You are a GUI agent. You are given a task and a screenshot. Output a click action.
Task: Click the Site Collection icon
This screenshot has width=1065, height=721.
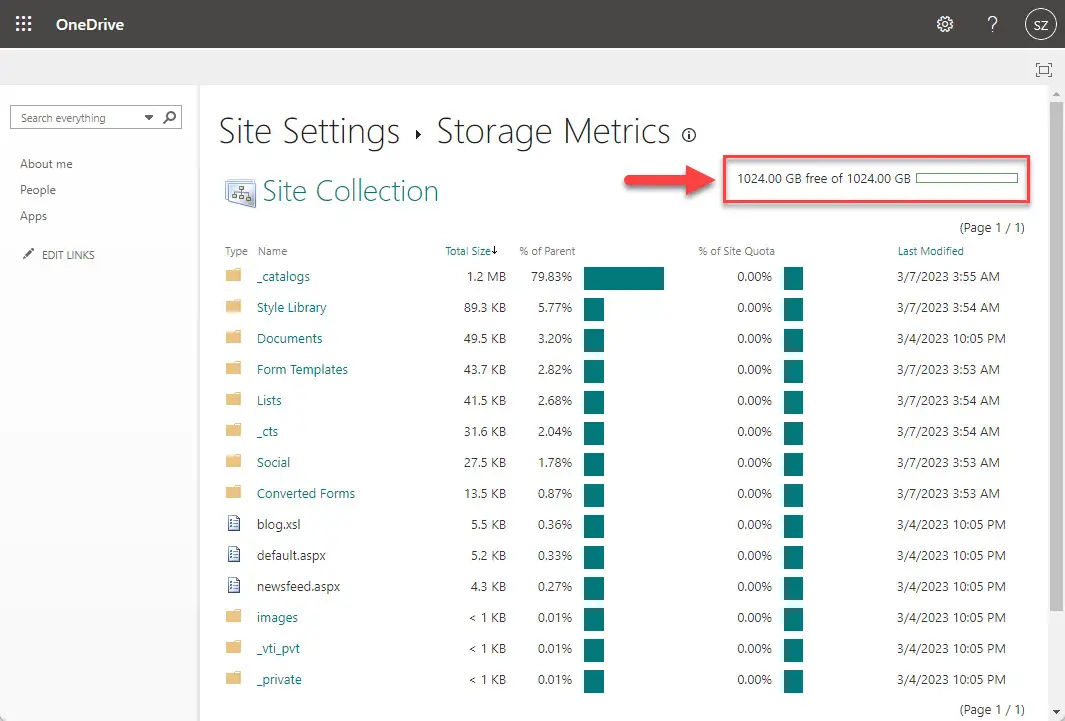[x=240, y=192]
